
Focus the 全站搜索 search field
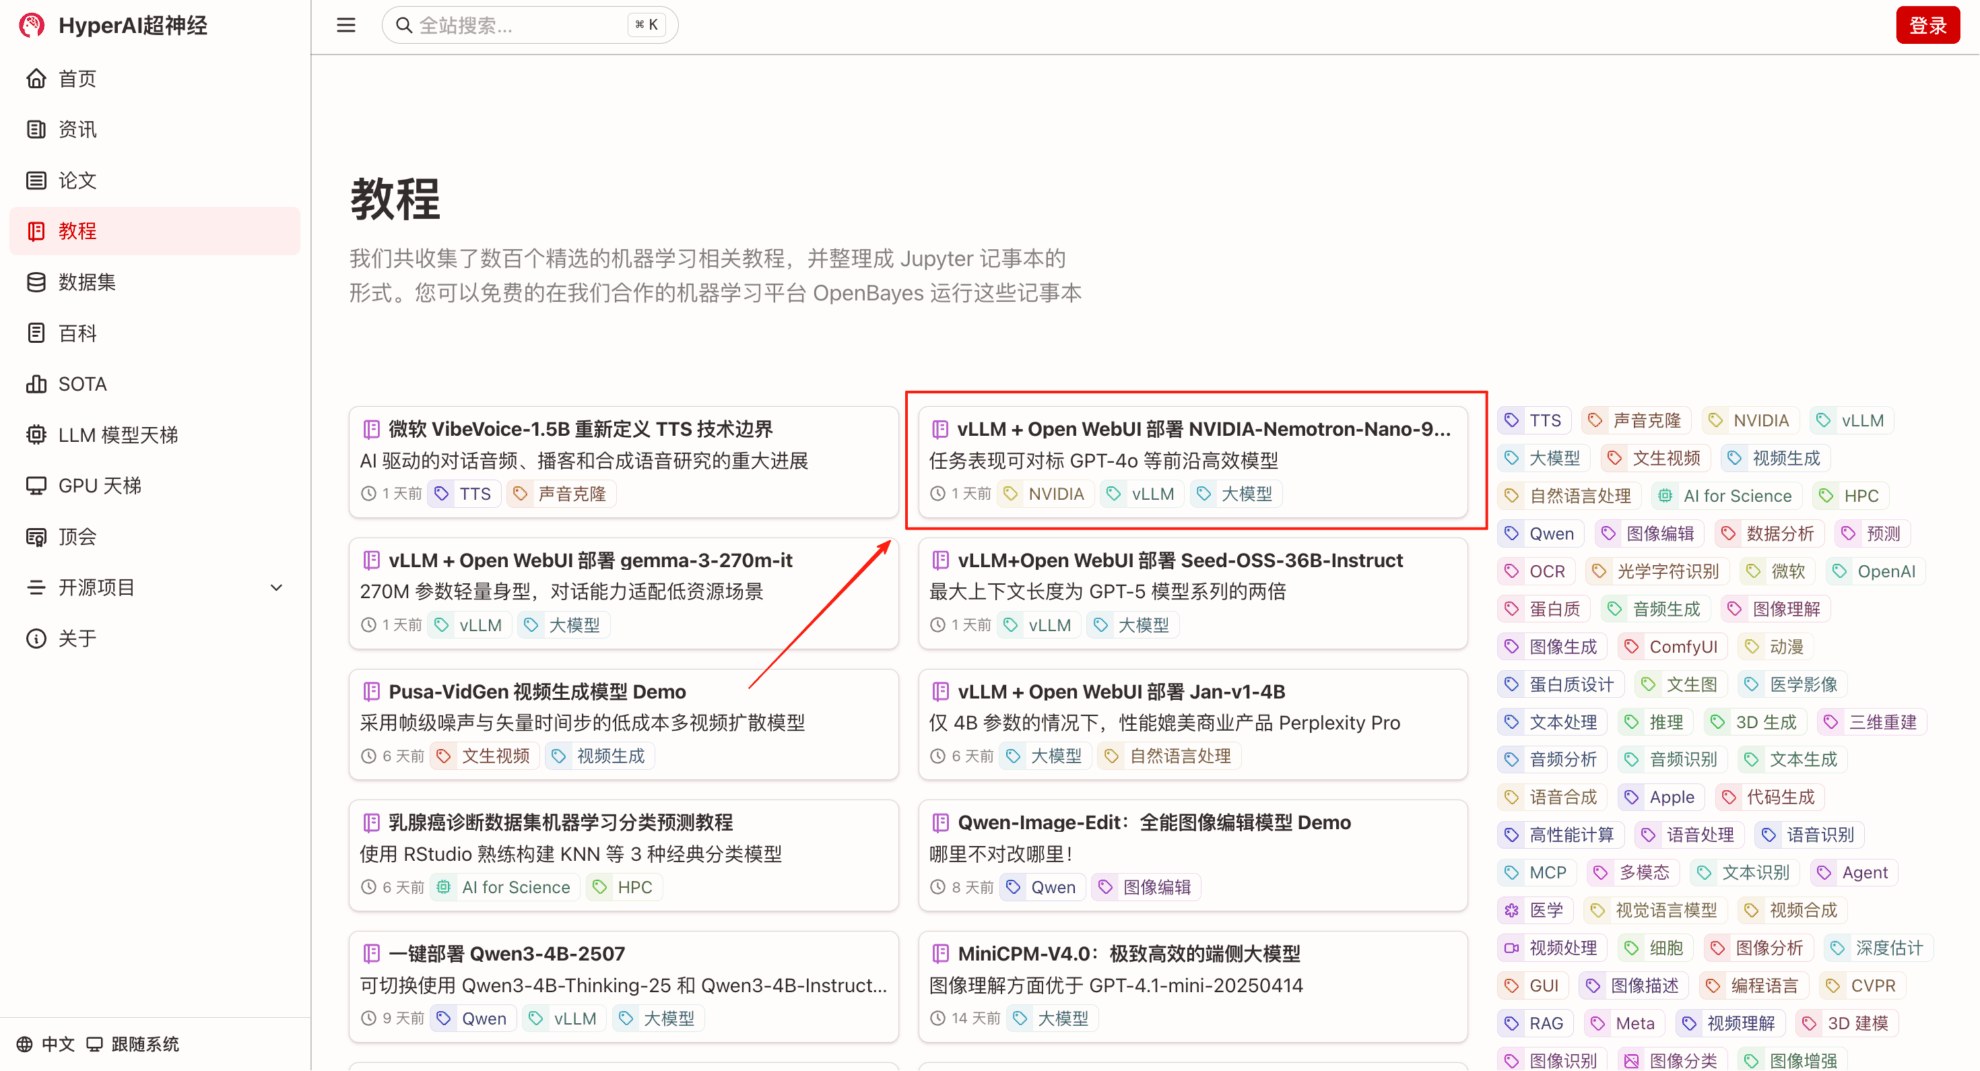(520, 25)
